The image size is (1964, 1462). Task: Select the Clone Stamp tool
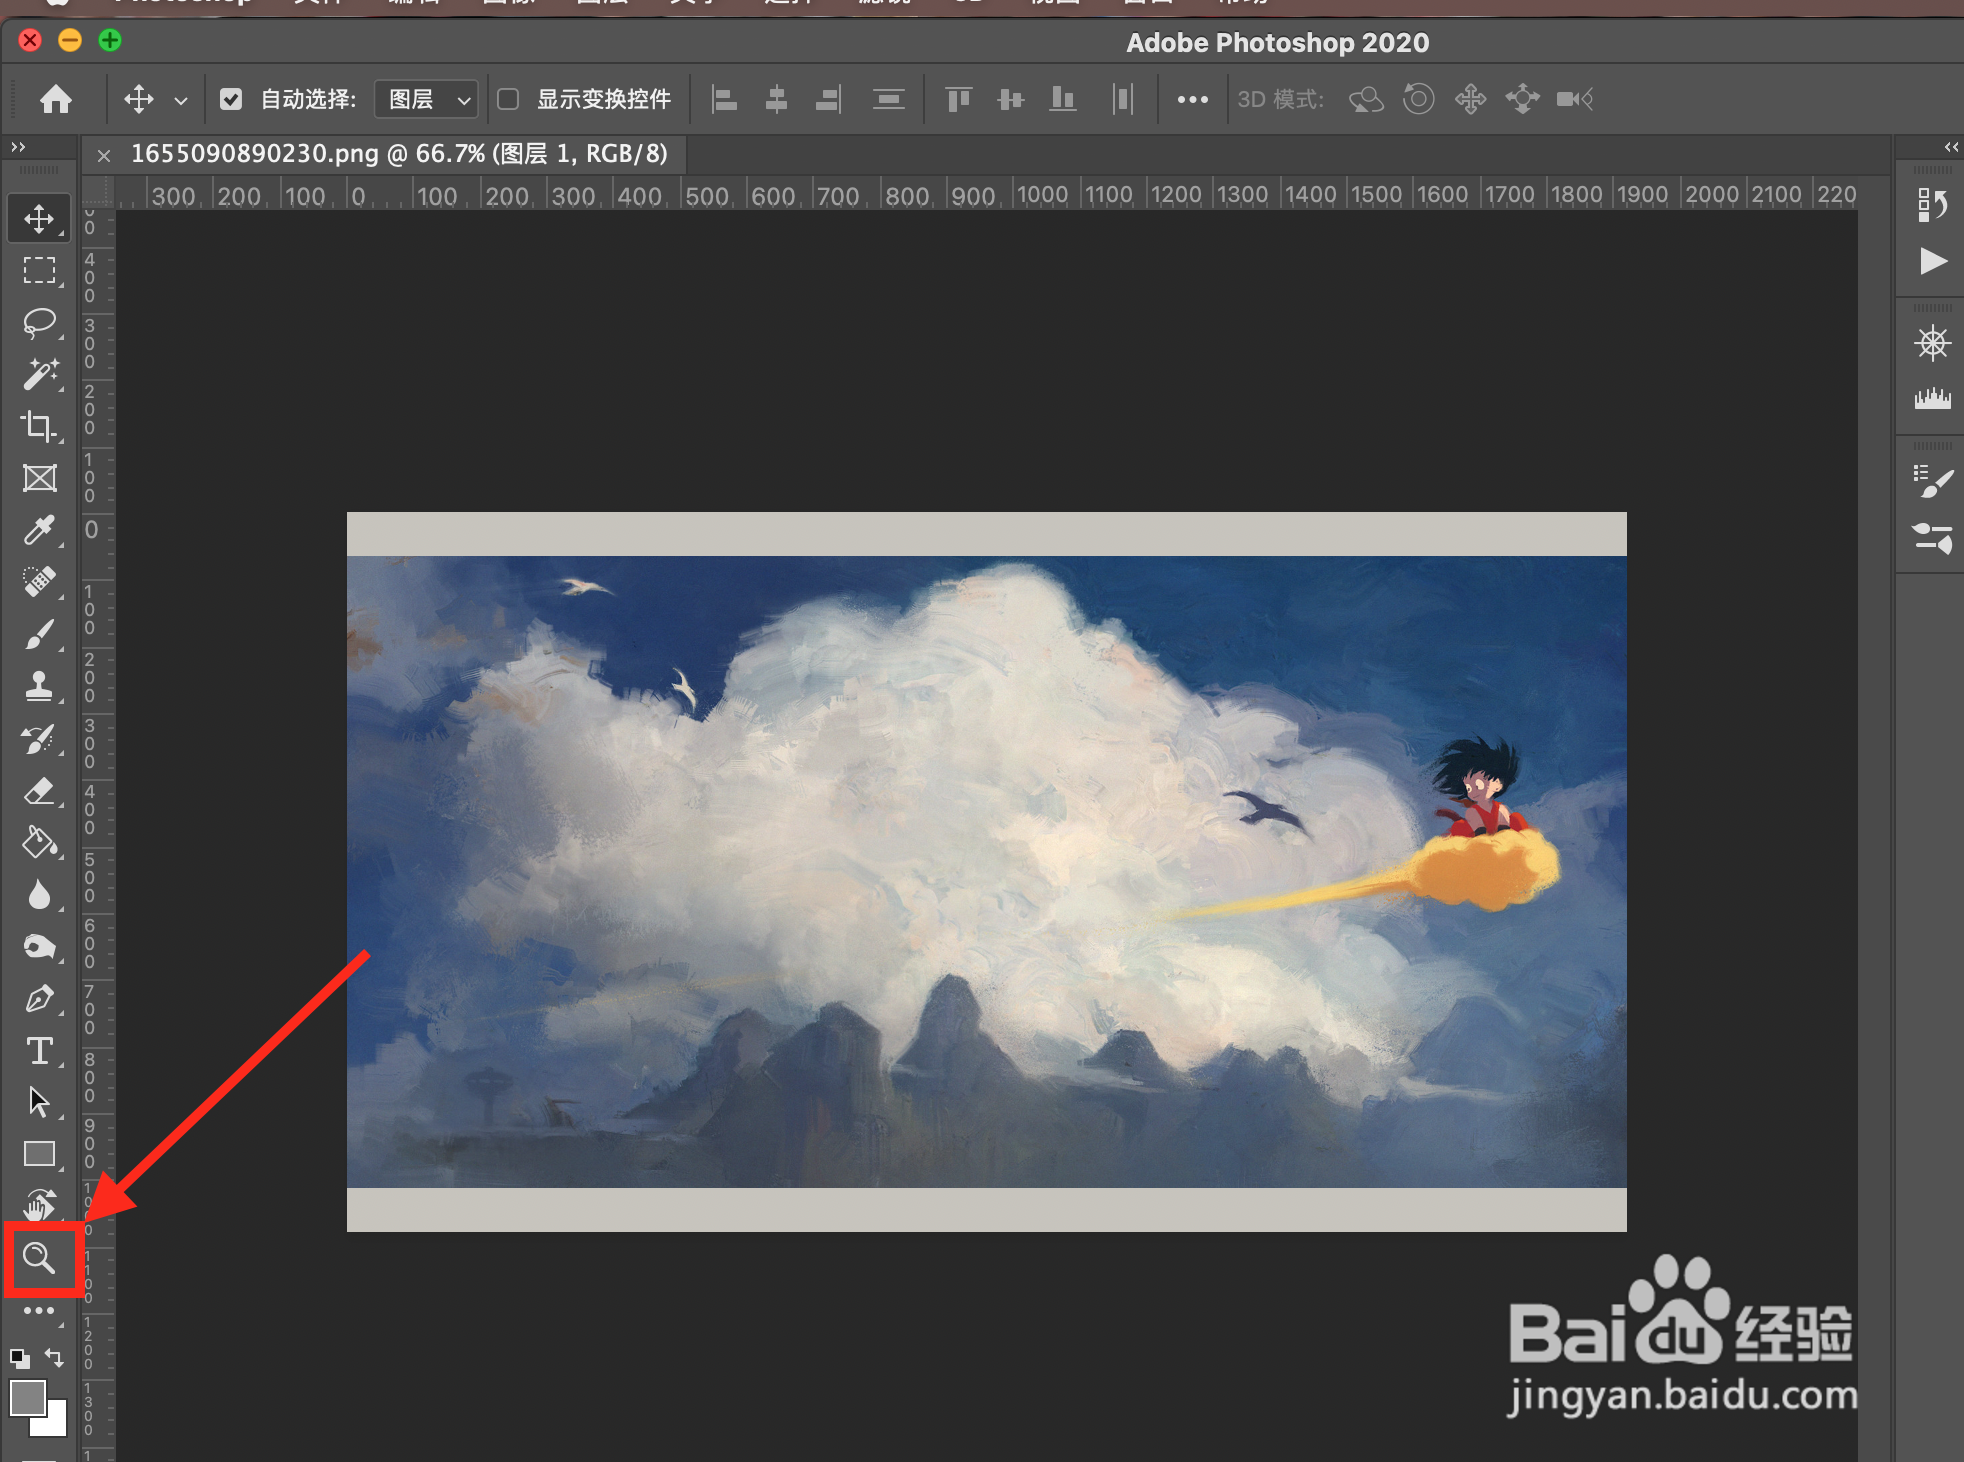tap(39, 687)
